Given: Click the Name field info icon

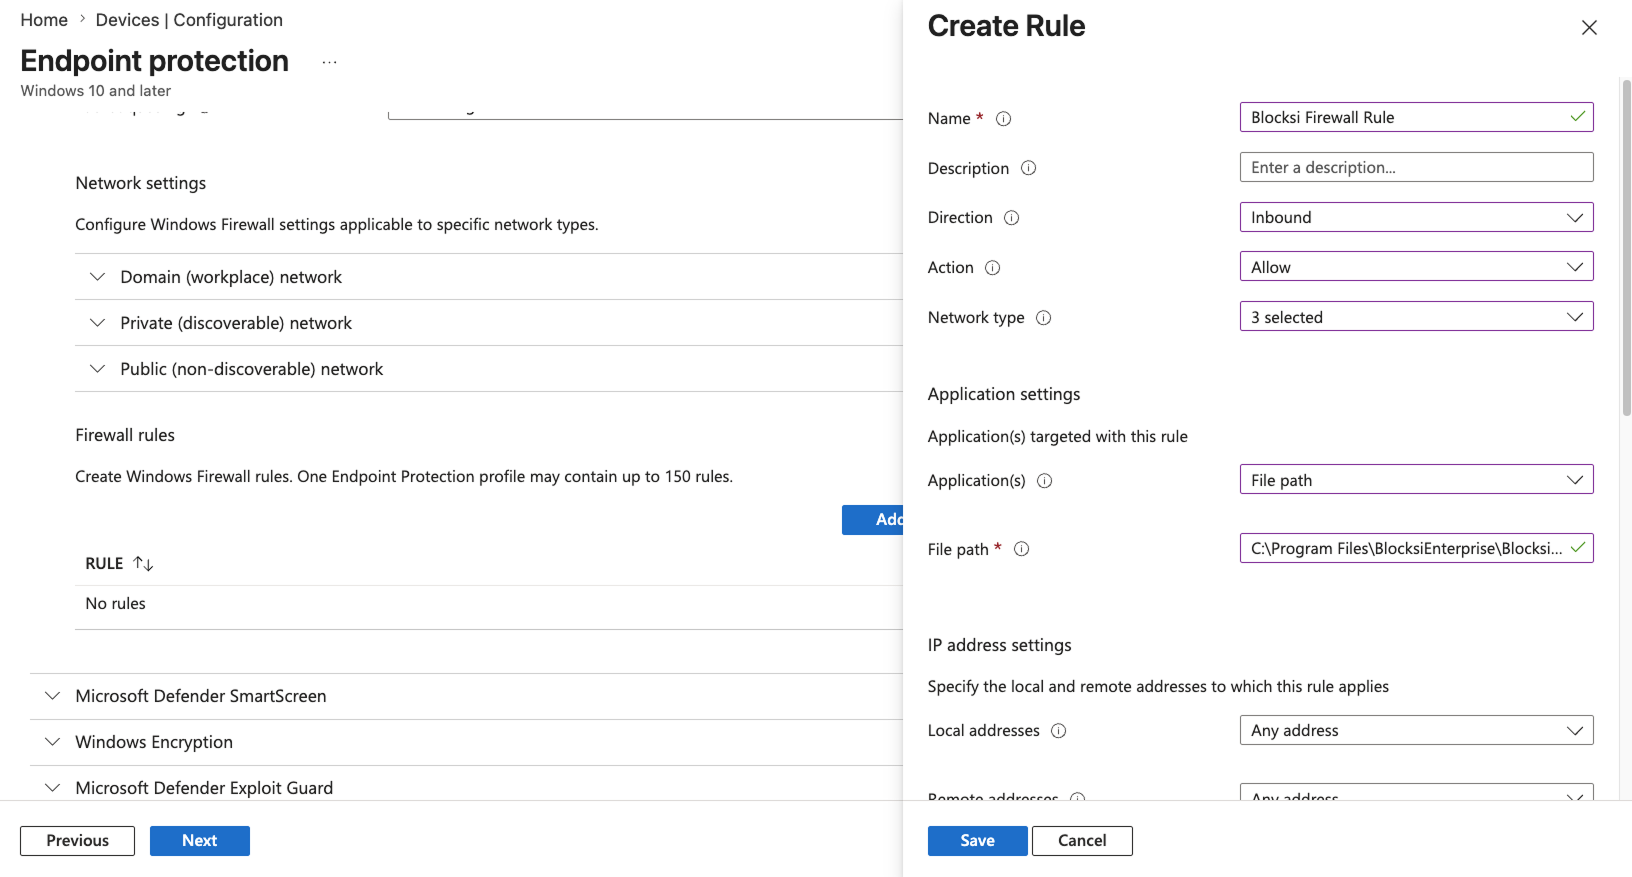Looking at the screenshot, I should coord(1003,119).
